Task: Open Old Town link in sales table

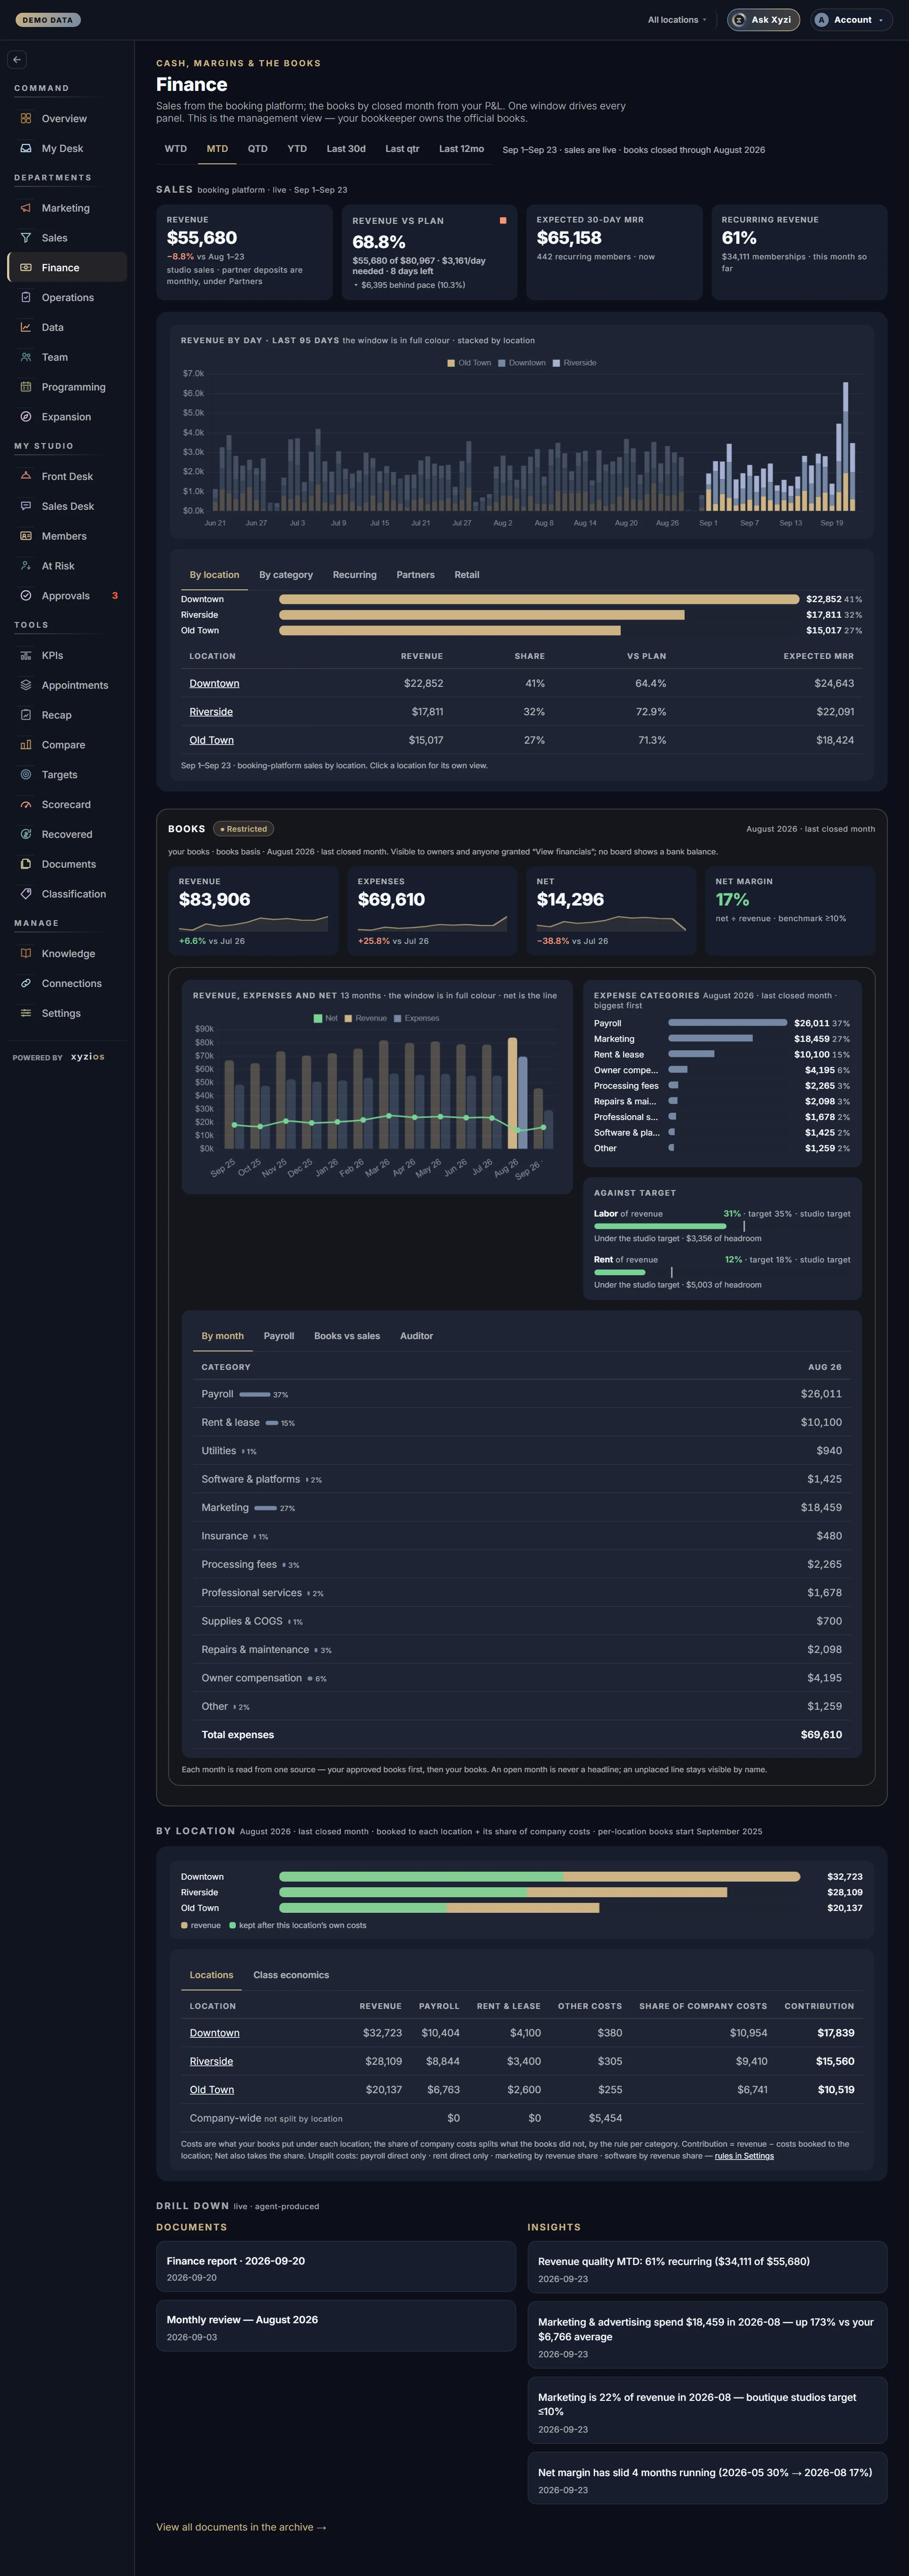Action: (x=211, y=740)
